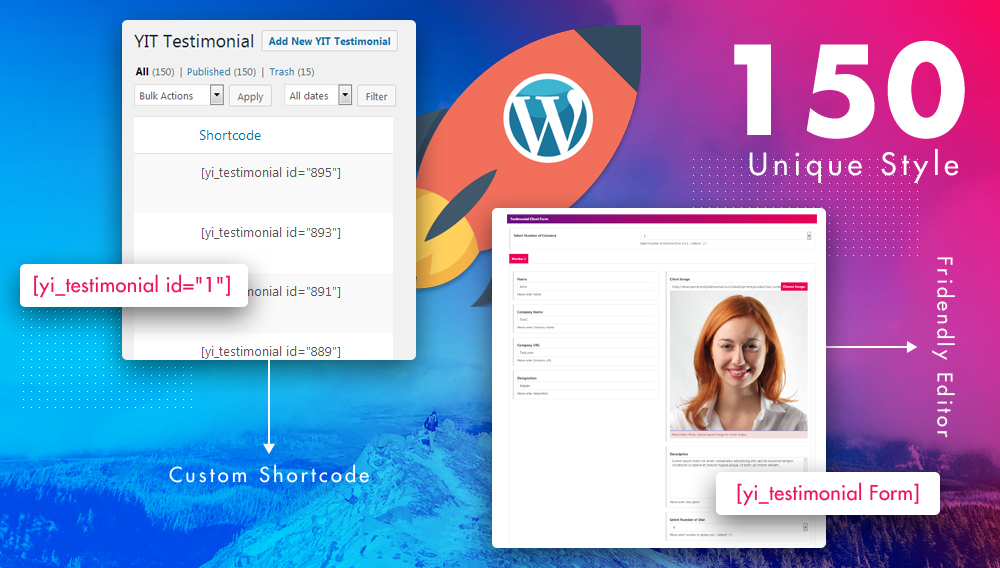
Task: Click the WordPress logo on the rocket
Action: click(548, 118)
